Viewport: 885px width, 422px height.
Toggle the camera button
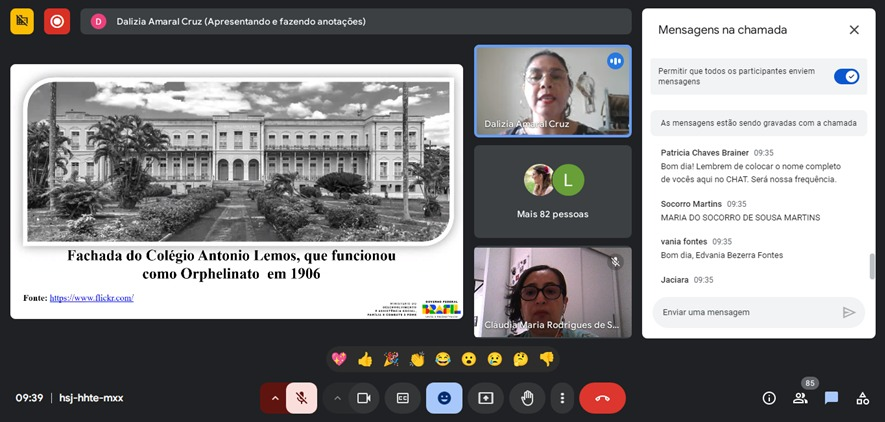pyautogui.click(x=363, y=398)
